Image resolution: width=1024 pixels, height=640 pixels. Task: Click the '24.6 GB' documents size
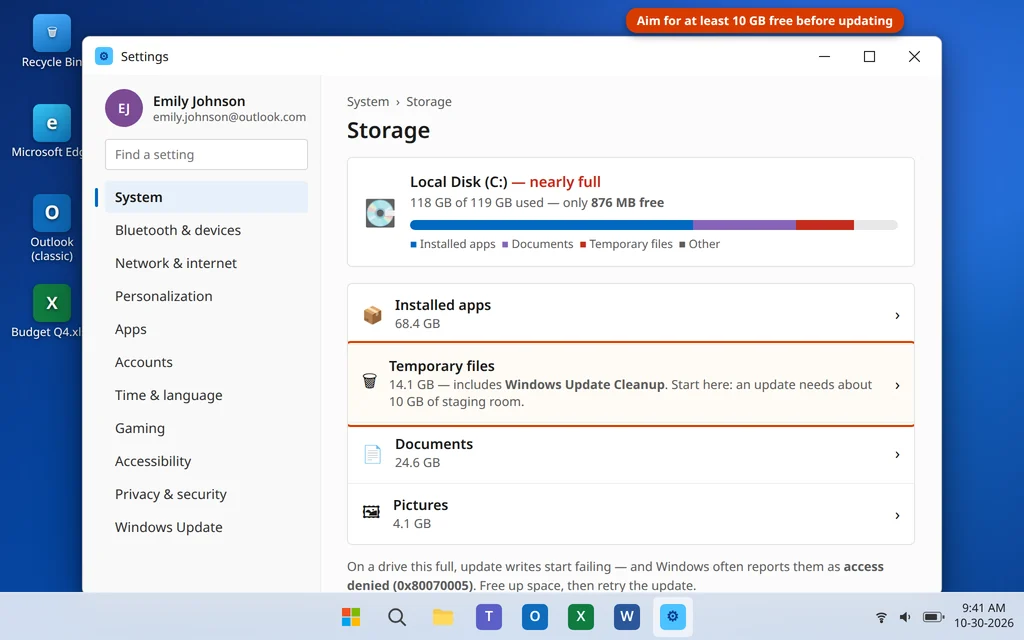pyautogui.click(x=417, y=462)
